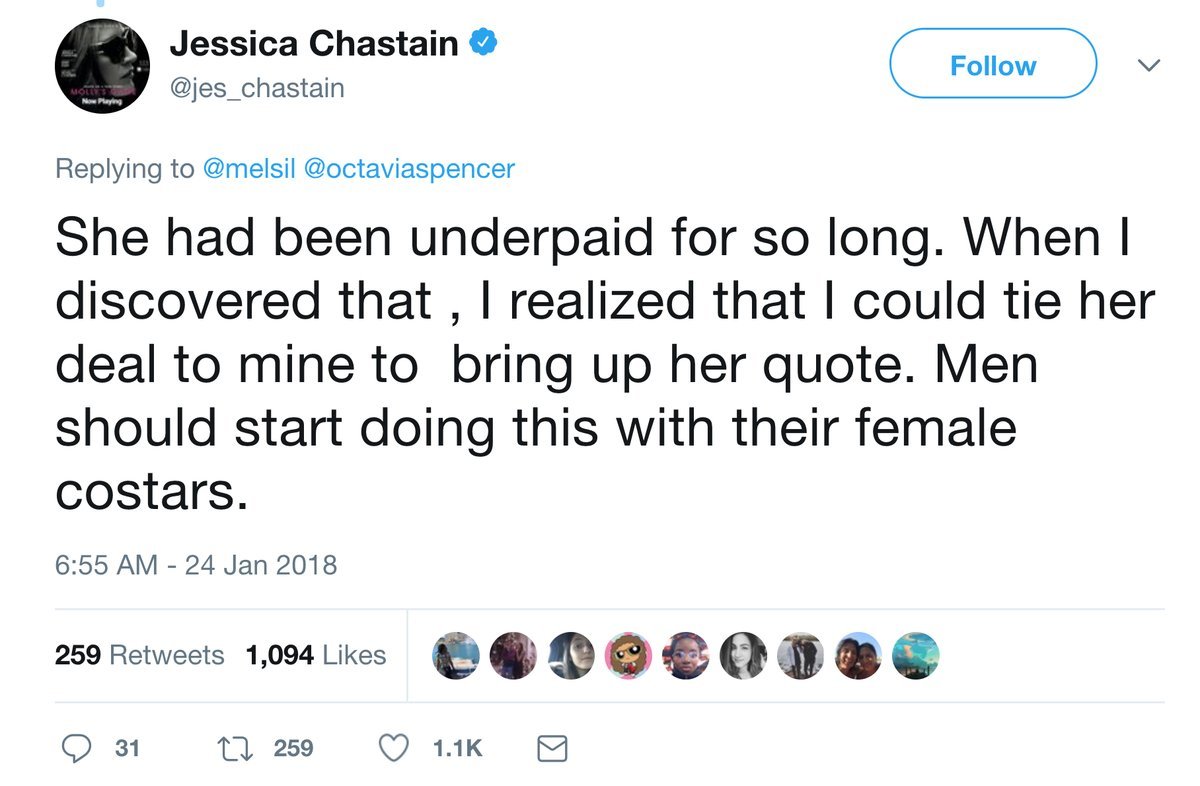The width and height of the screenshot is (1200, 786).
Task: Click the liker avatar with teal sky
Action: click(914, 655)
